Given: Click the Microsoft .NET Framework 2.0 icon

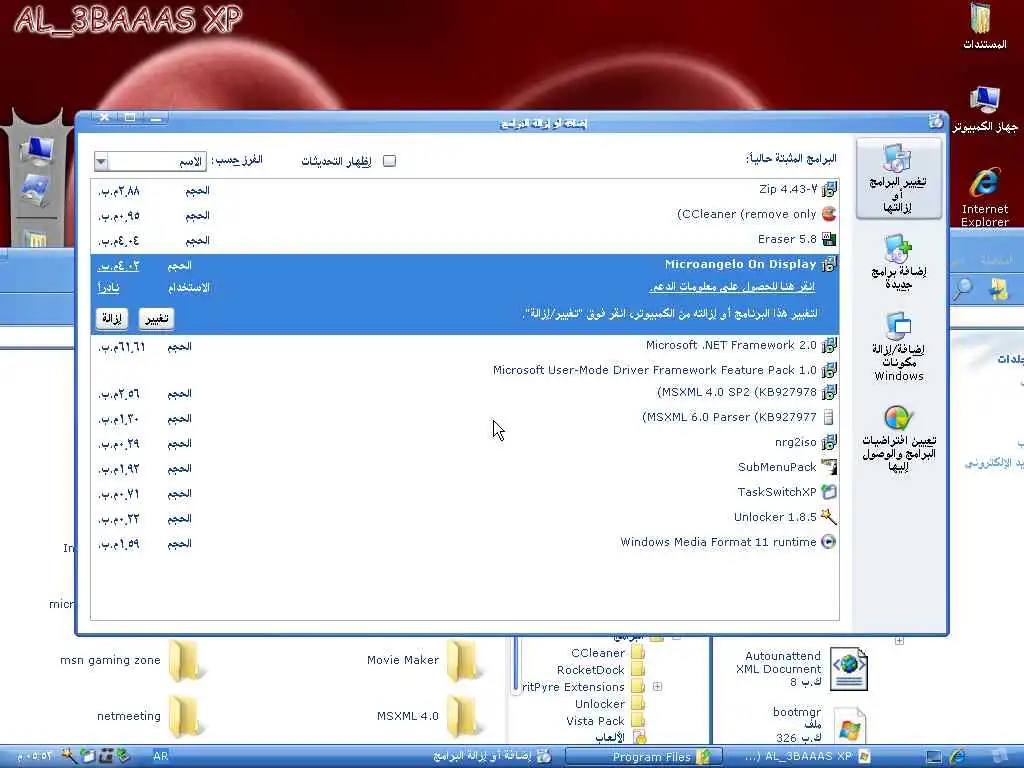Looking at the screenshot, I should 829,345.
